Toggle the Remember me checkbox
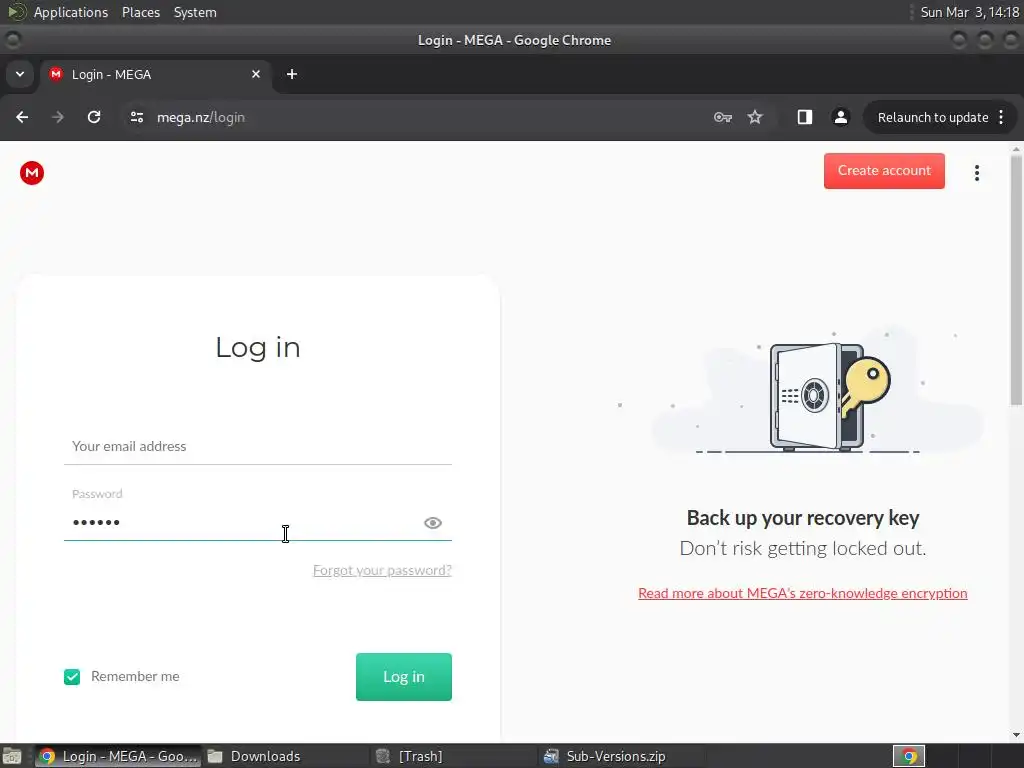Screen dimensions: 1024x768 point(72,677)
